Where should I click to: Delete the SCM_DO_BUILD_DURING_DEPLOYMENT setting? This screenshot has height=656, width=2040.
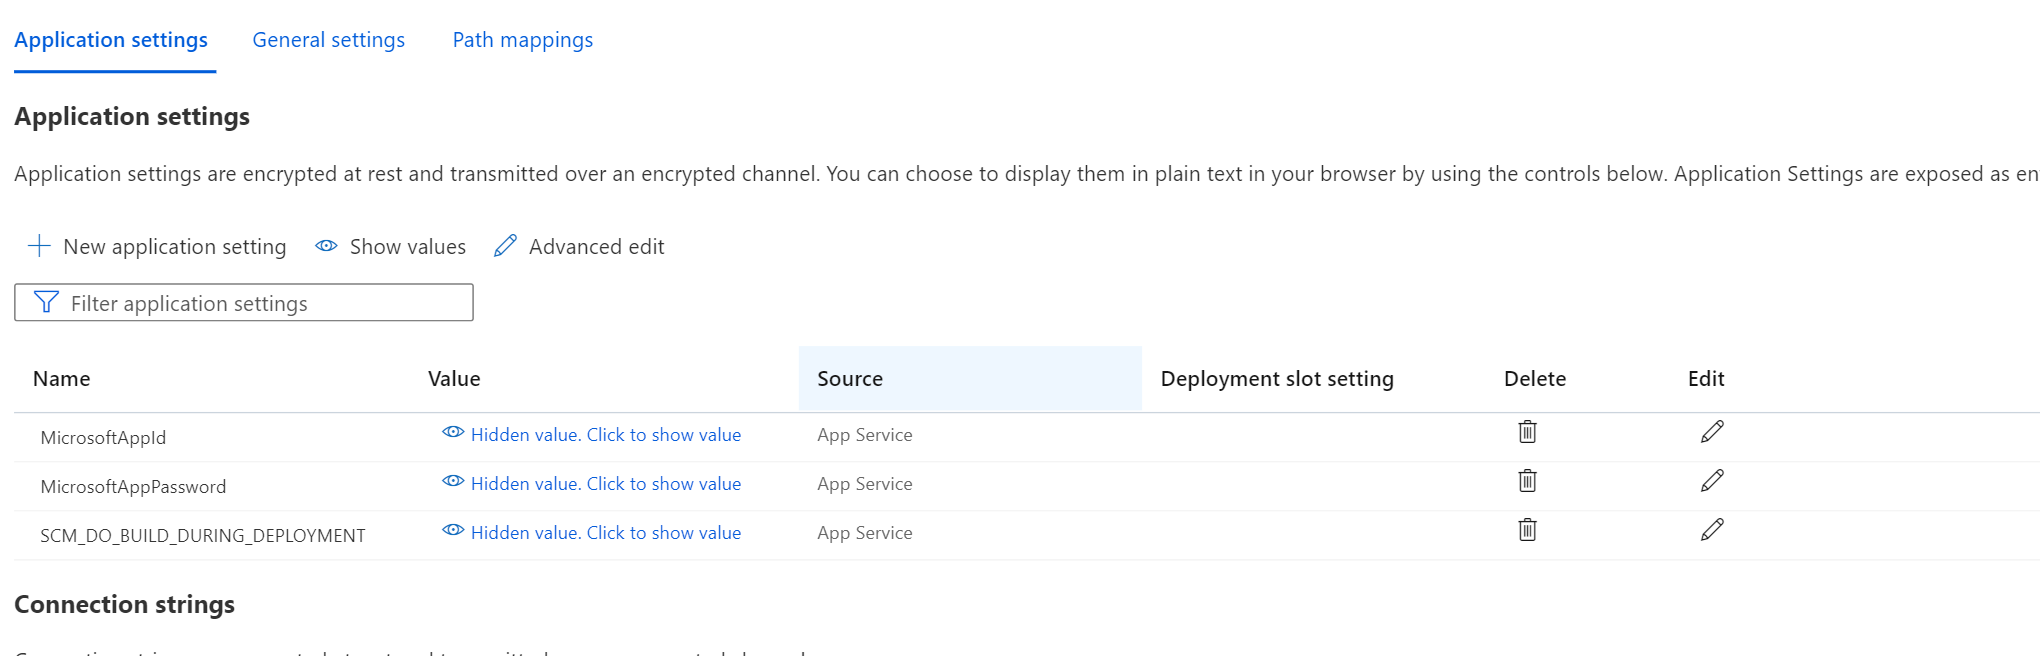(1527, 530)
